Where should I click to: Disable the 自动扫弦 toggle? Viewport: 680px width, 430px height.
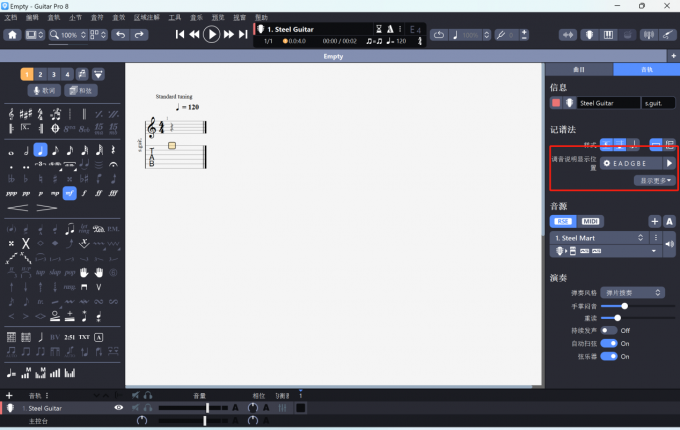(x=607, y=343)
